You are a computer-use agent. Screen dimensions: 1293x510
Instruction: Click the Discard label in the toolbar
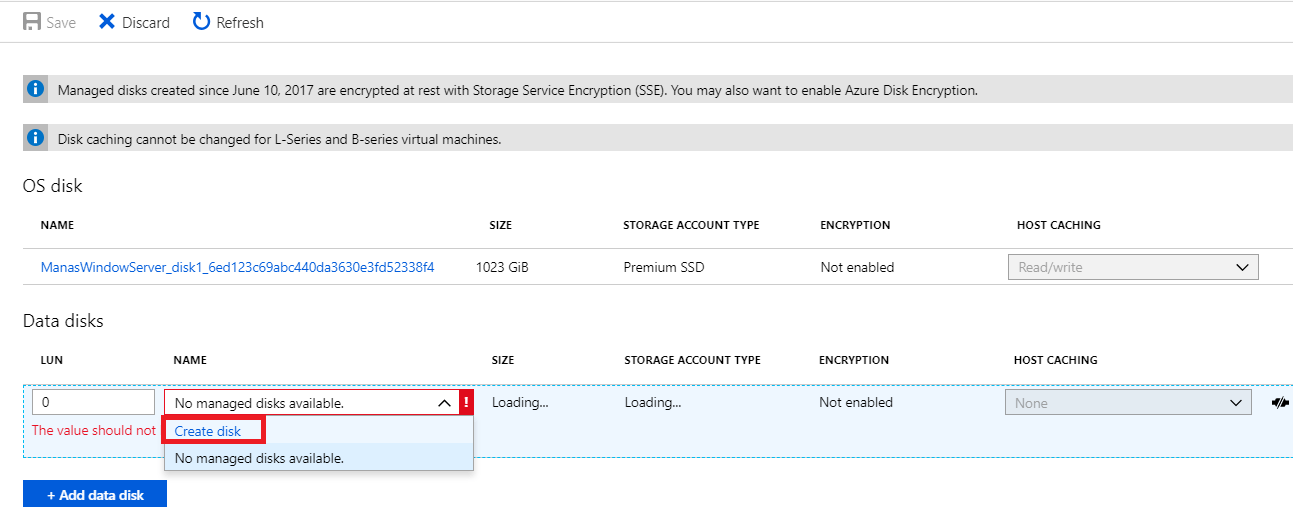coord(146,22)
